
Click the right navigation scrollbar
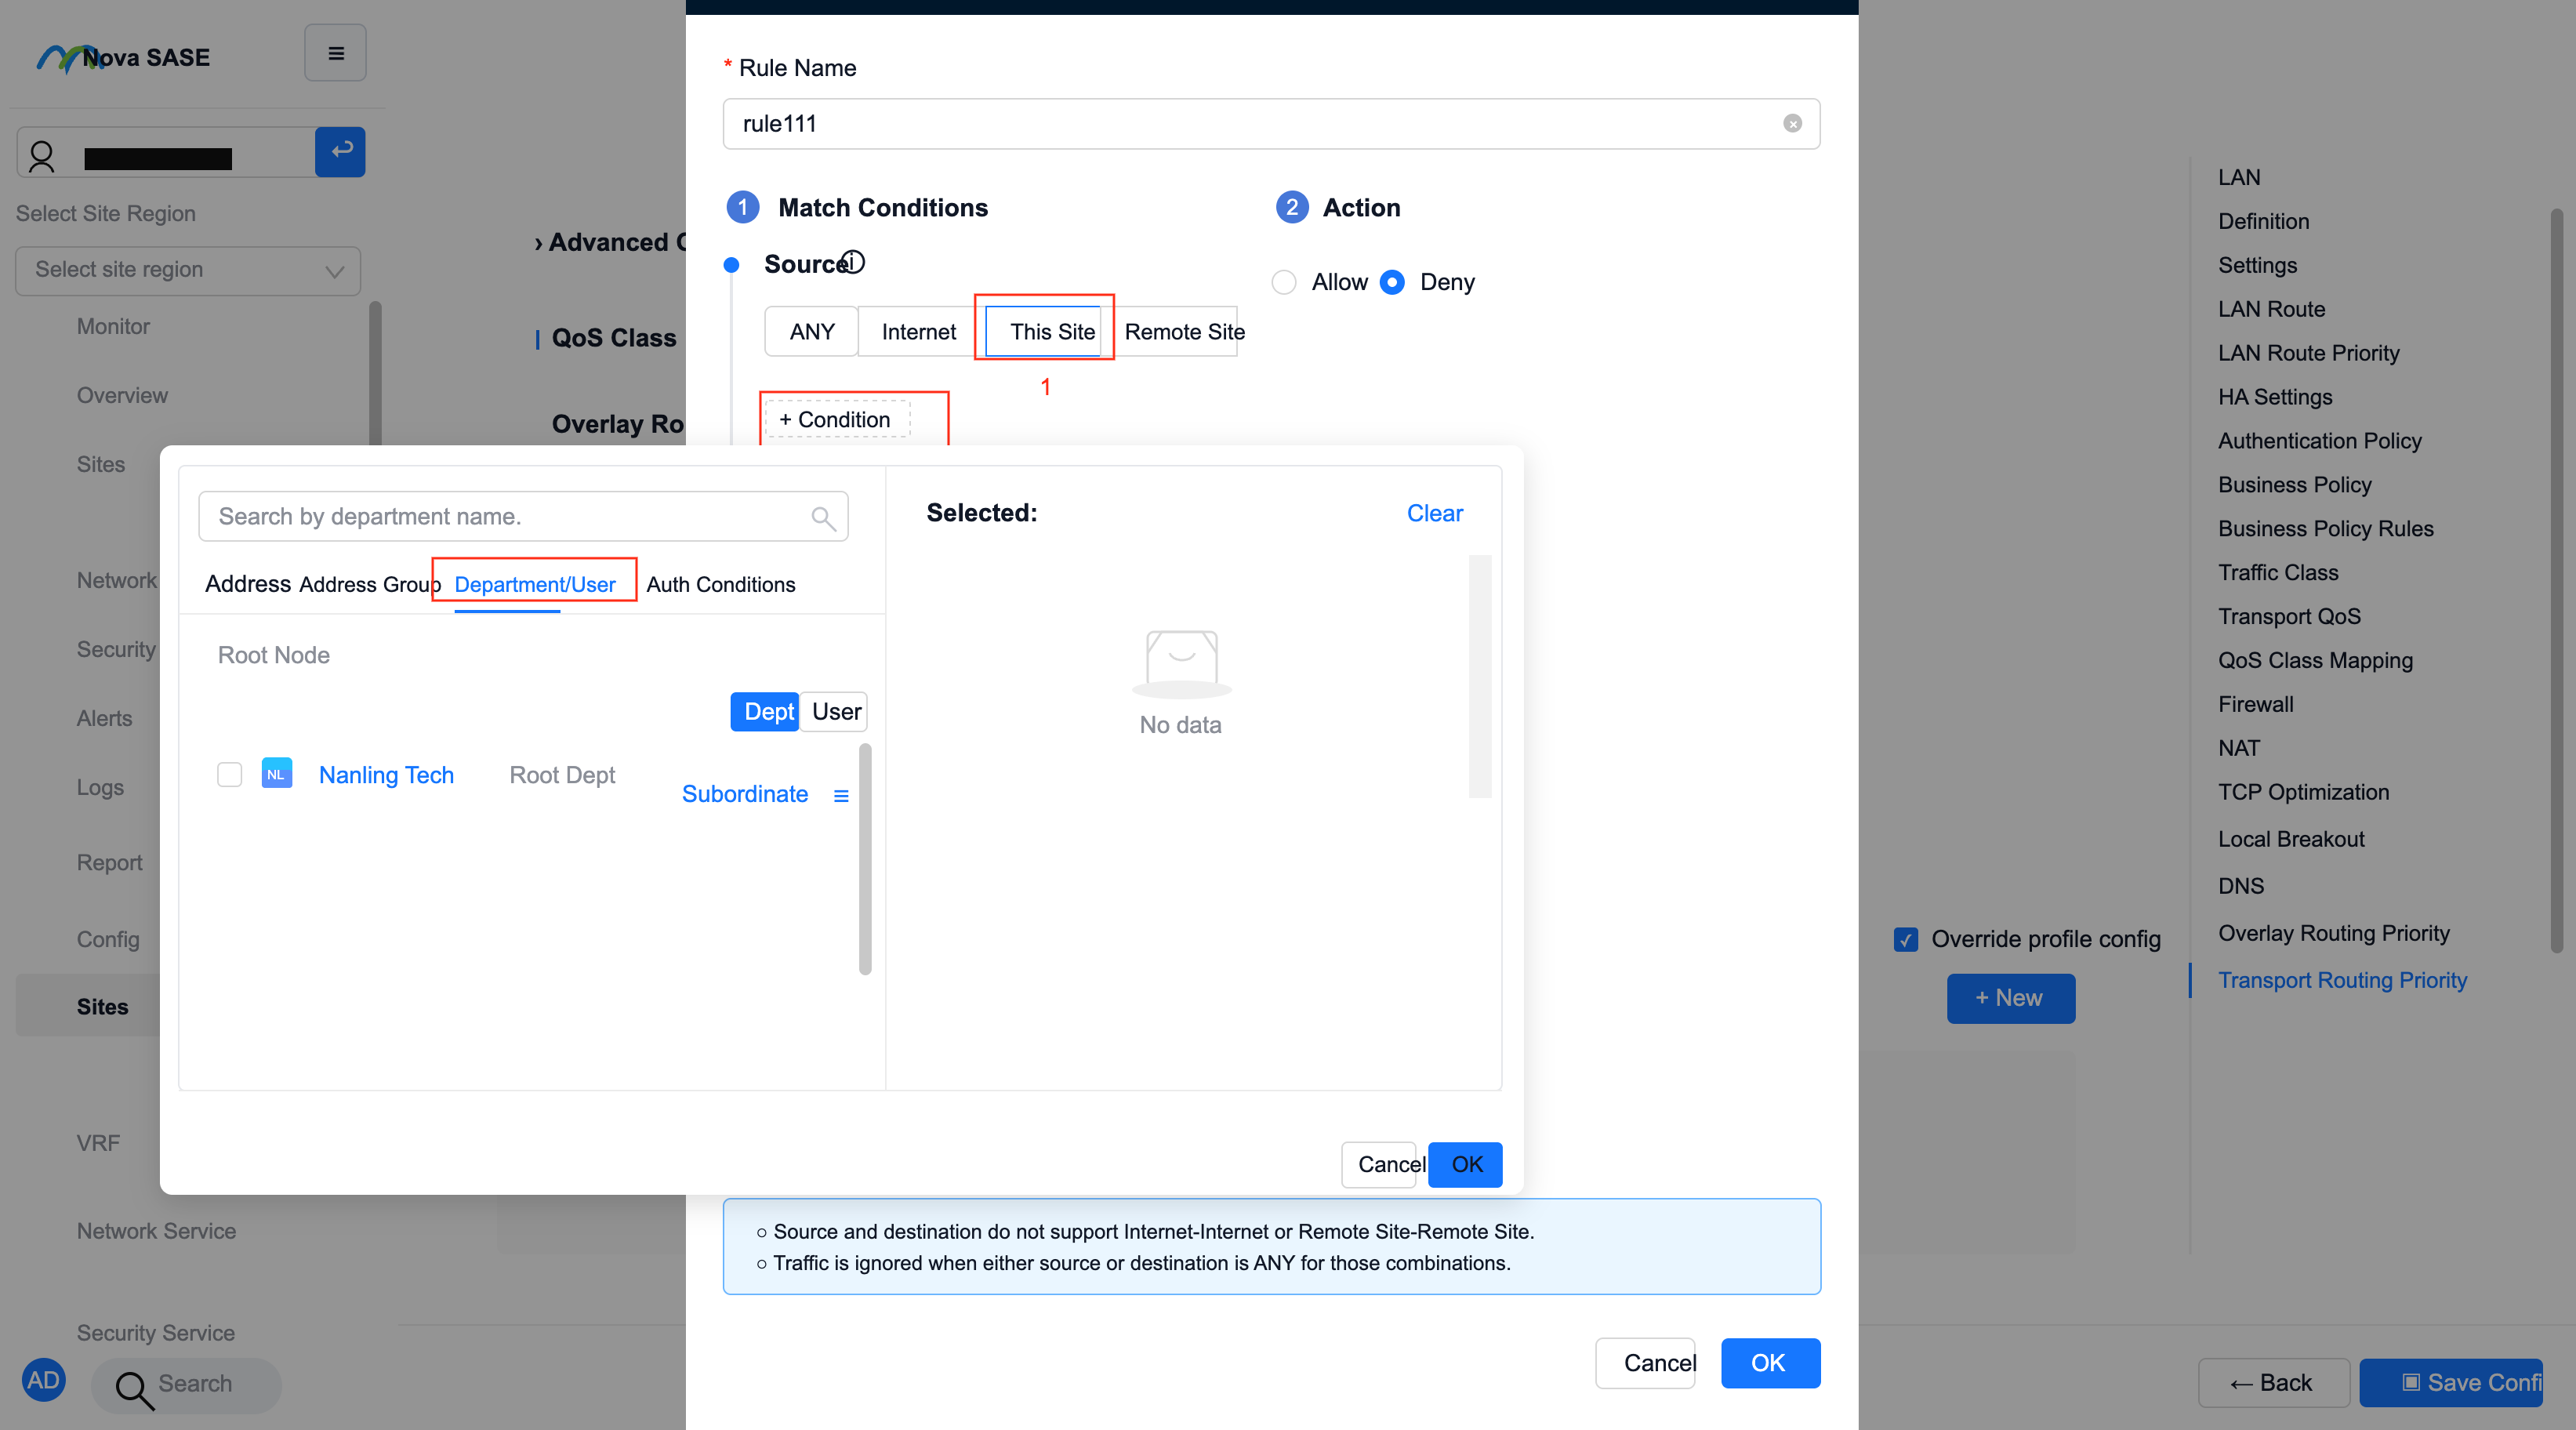pyautogui.click(x=2556, y=580)
